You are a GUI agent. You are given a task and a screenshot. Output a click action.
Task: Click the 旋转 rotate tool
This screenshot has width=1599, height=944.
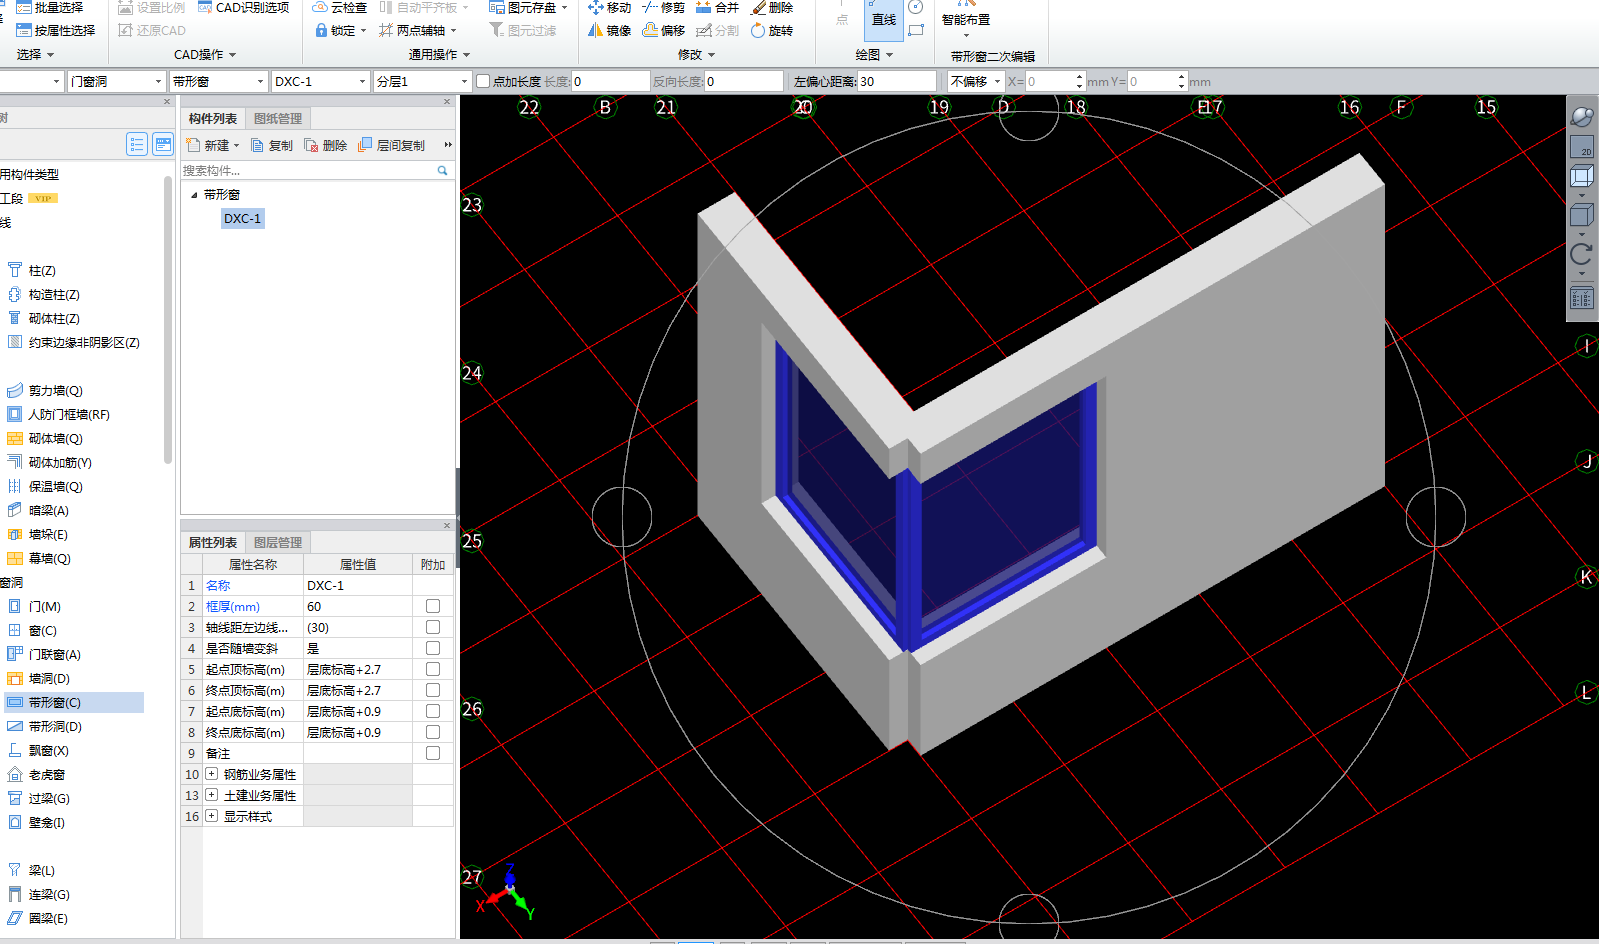(772, 30)
